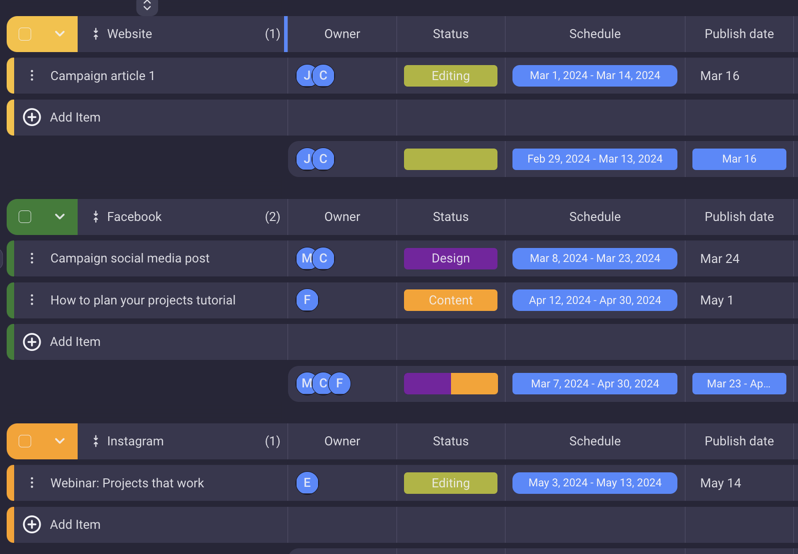Select Webinar: Projects that work item name
Viewport: 798px width, 554px height.
127,483
